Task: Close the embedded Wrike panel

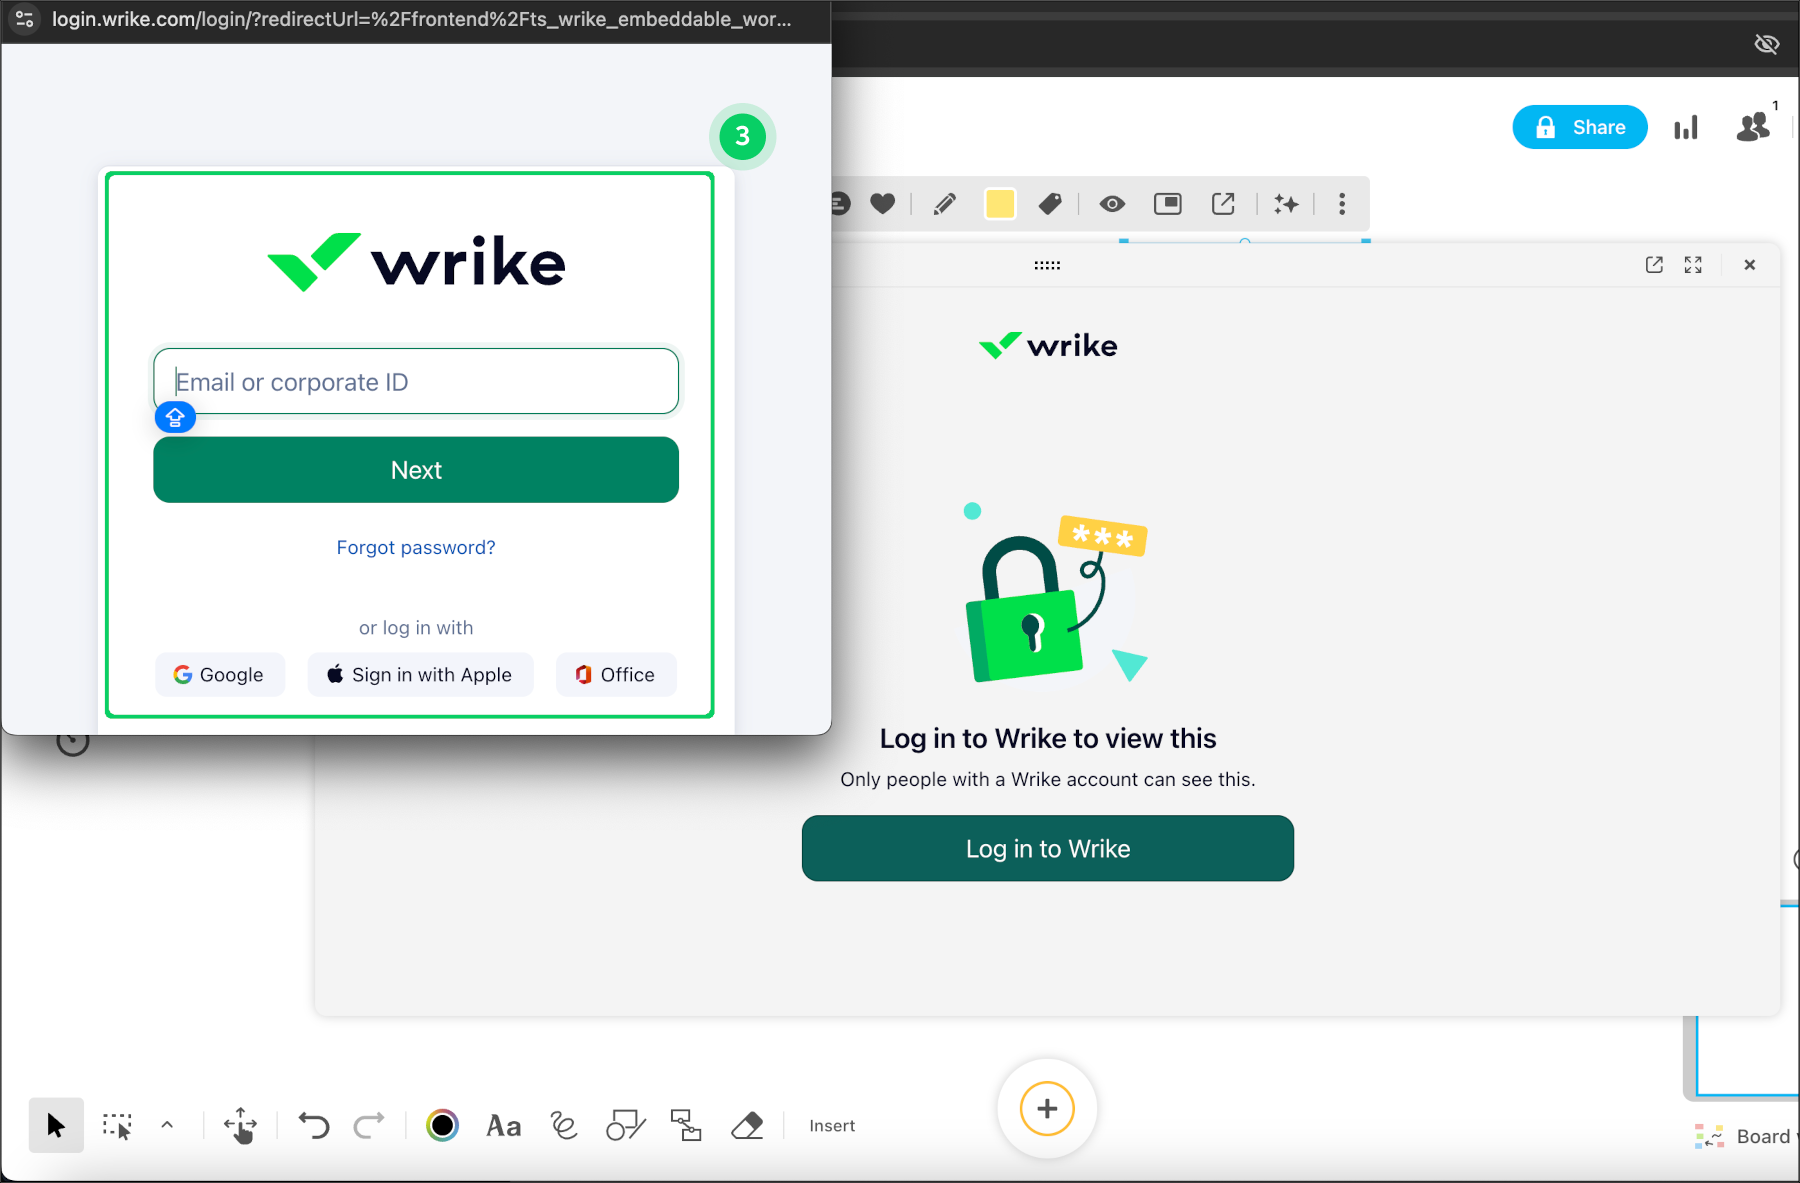Action: 1749,265
